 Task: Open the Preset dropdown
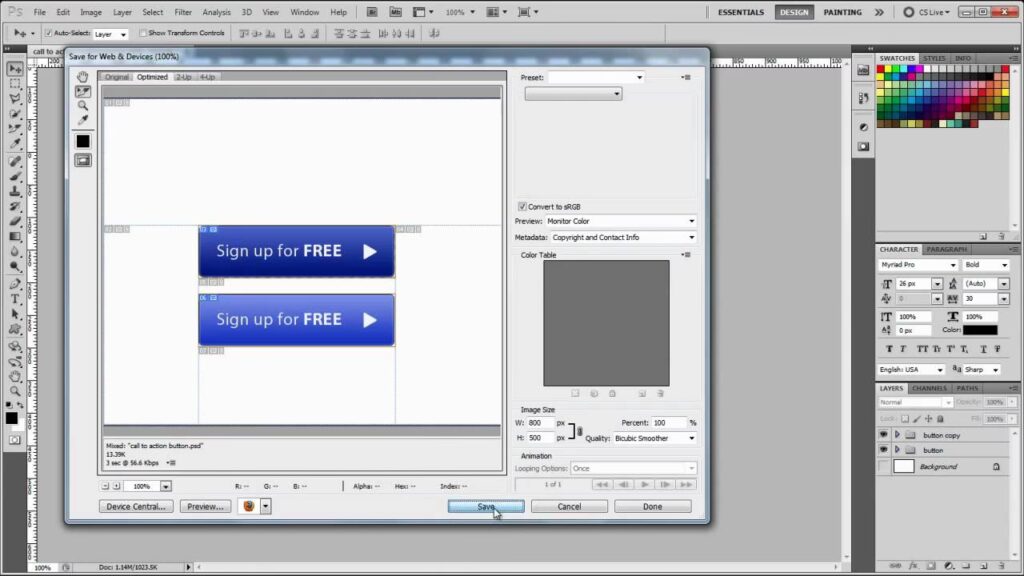tap(596, 77)
